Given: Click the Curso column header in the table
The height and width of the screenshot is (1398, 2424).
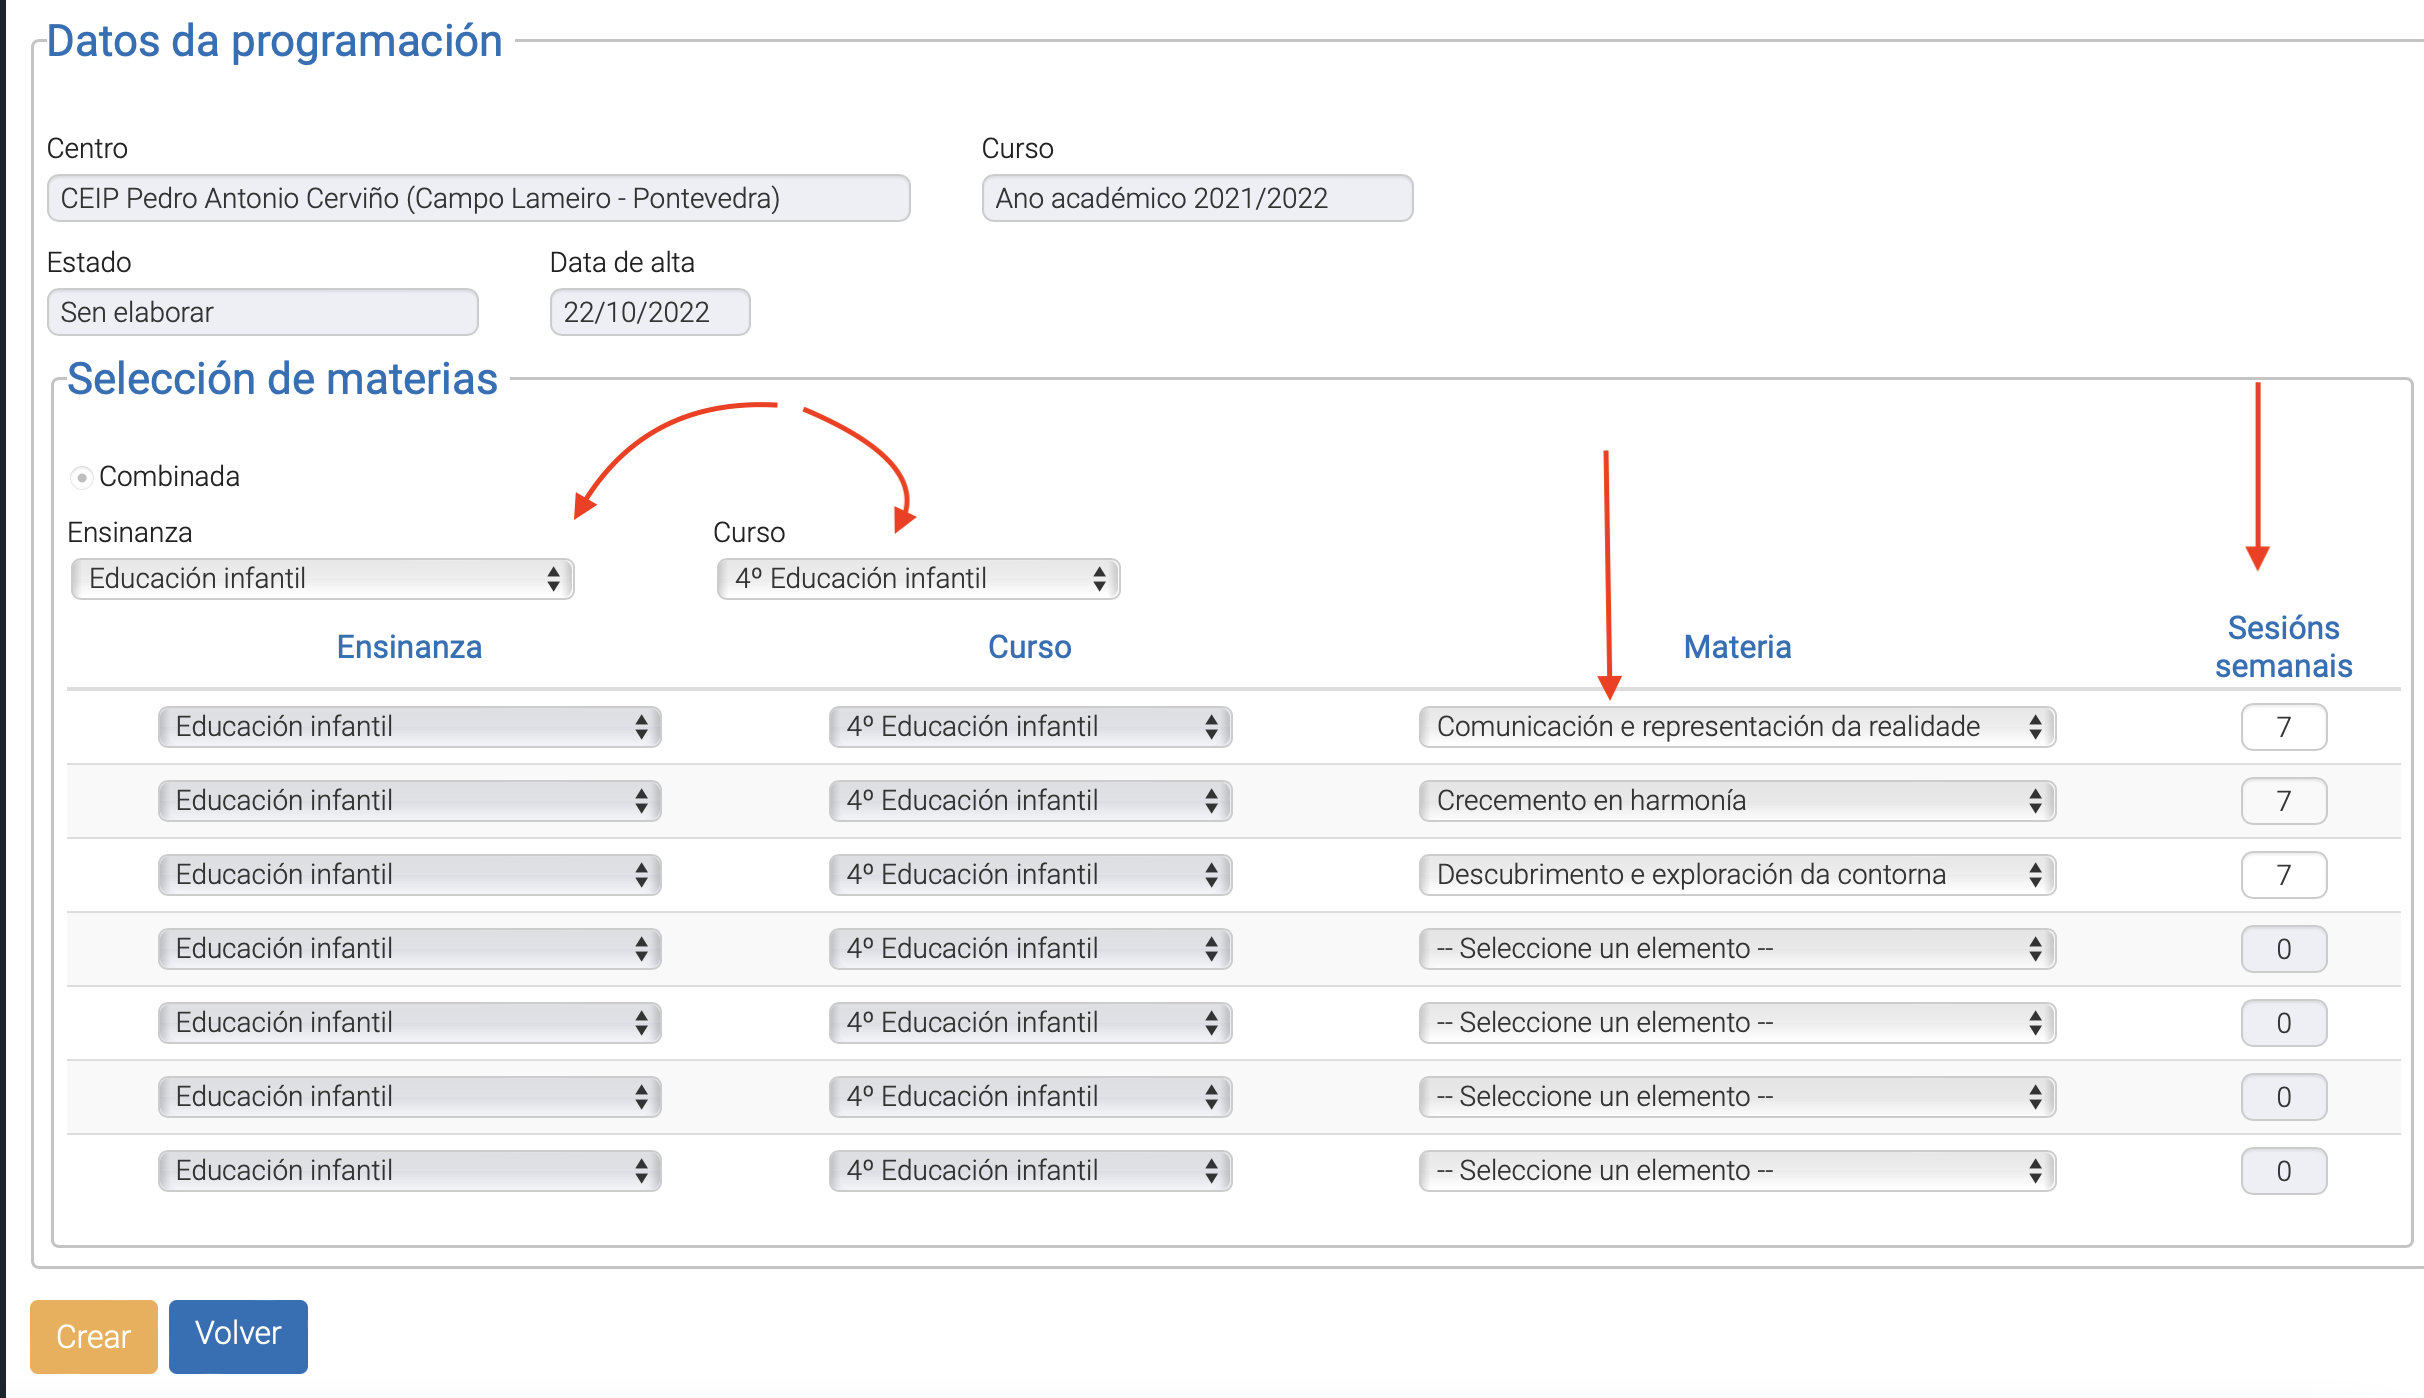Looking at the screenshot, I should pyautogui.click(x=1030, y=647).
